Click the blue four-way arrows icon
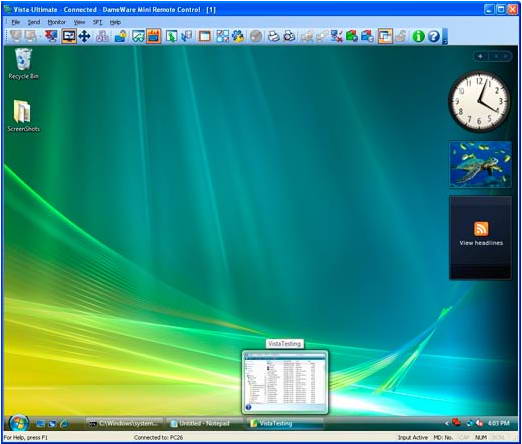Screen dimensions: 522x444 coord(84,36)
